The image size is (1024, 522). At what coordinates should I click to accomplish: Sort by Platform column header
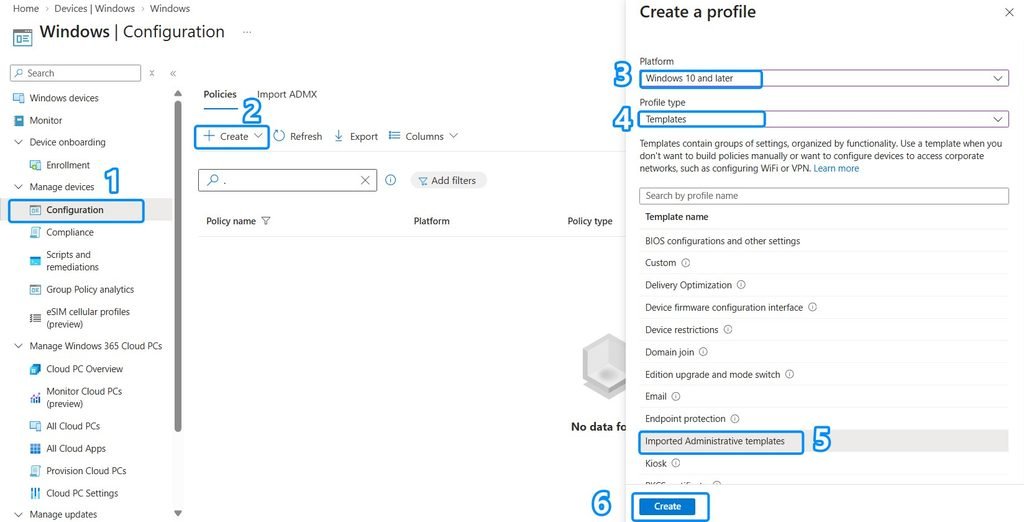[432, 221]
